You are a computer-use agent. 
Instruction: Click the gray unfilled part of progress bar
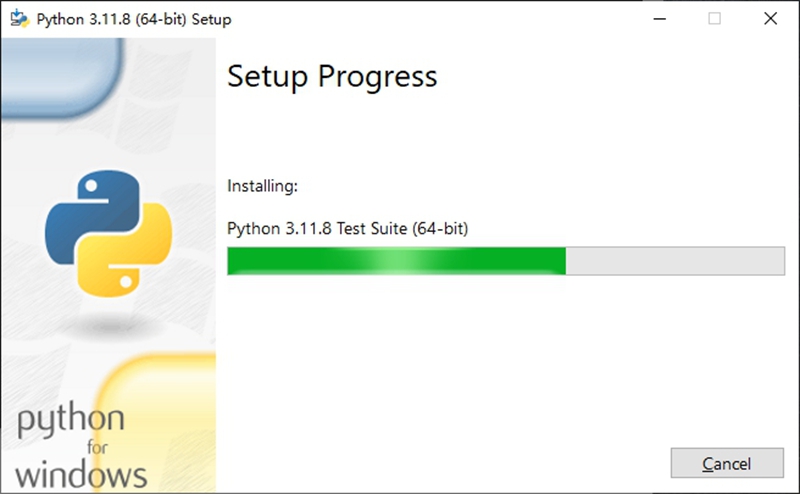(x=675, y=261)
